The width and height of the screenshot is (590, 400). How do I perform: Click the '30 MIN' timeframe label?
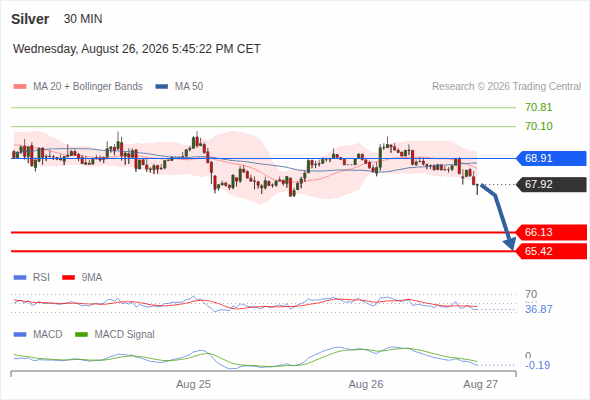click(x=83, y=19)
